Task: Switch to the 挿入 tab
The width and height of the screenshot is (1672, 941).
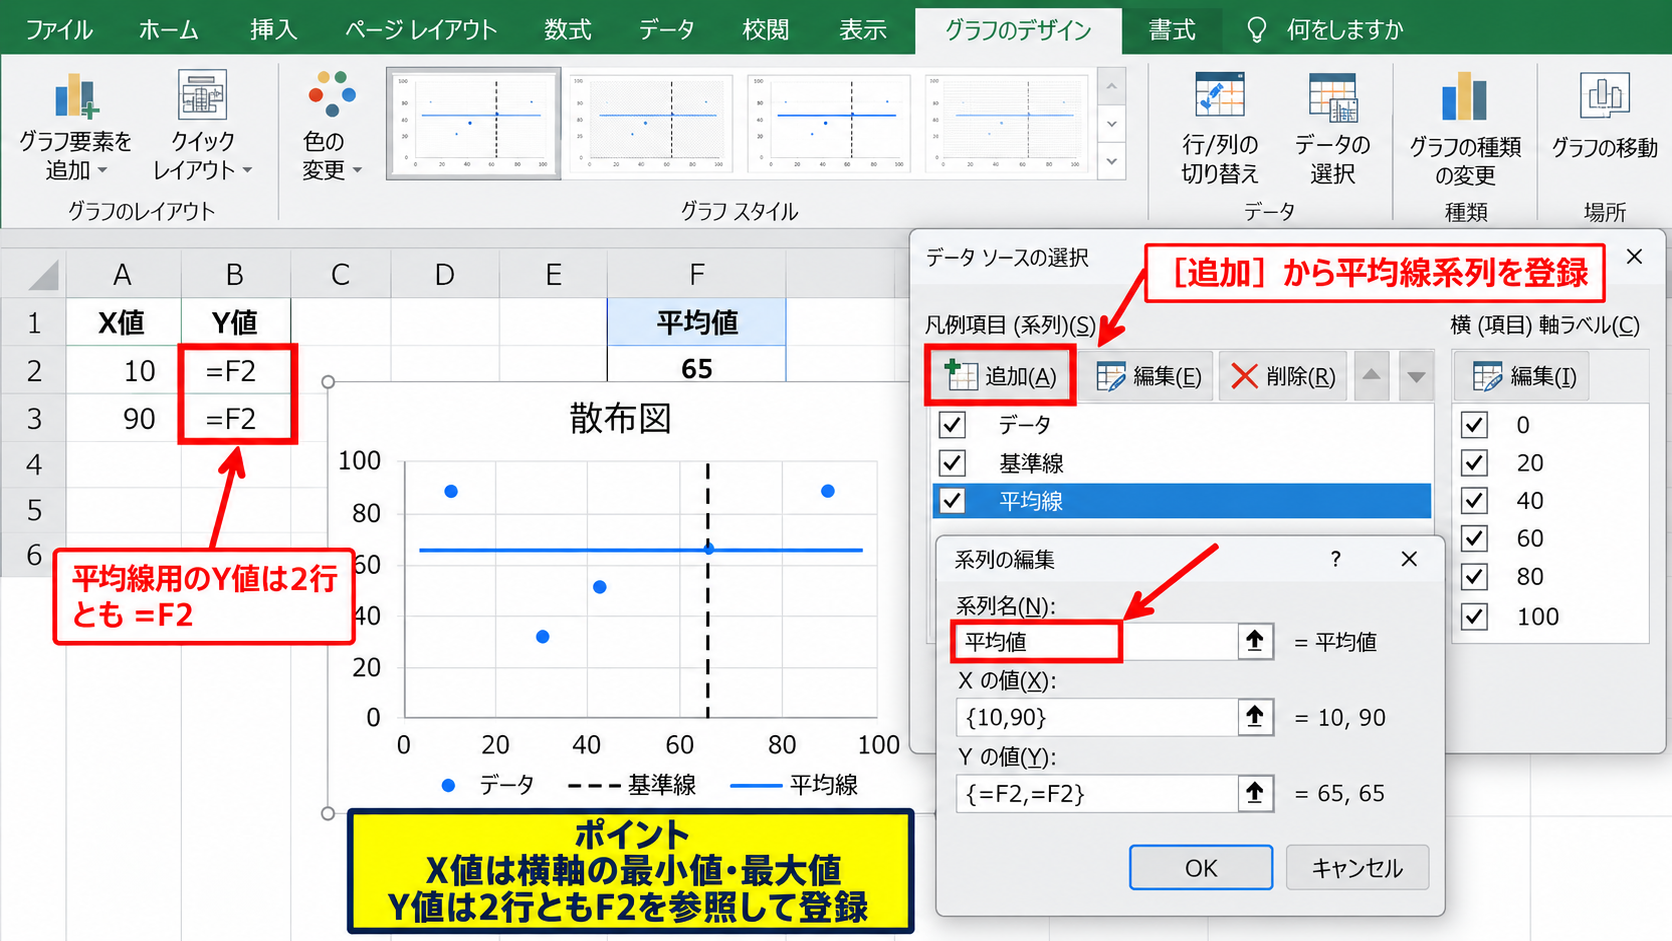Action: click(272, 29)
